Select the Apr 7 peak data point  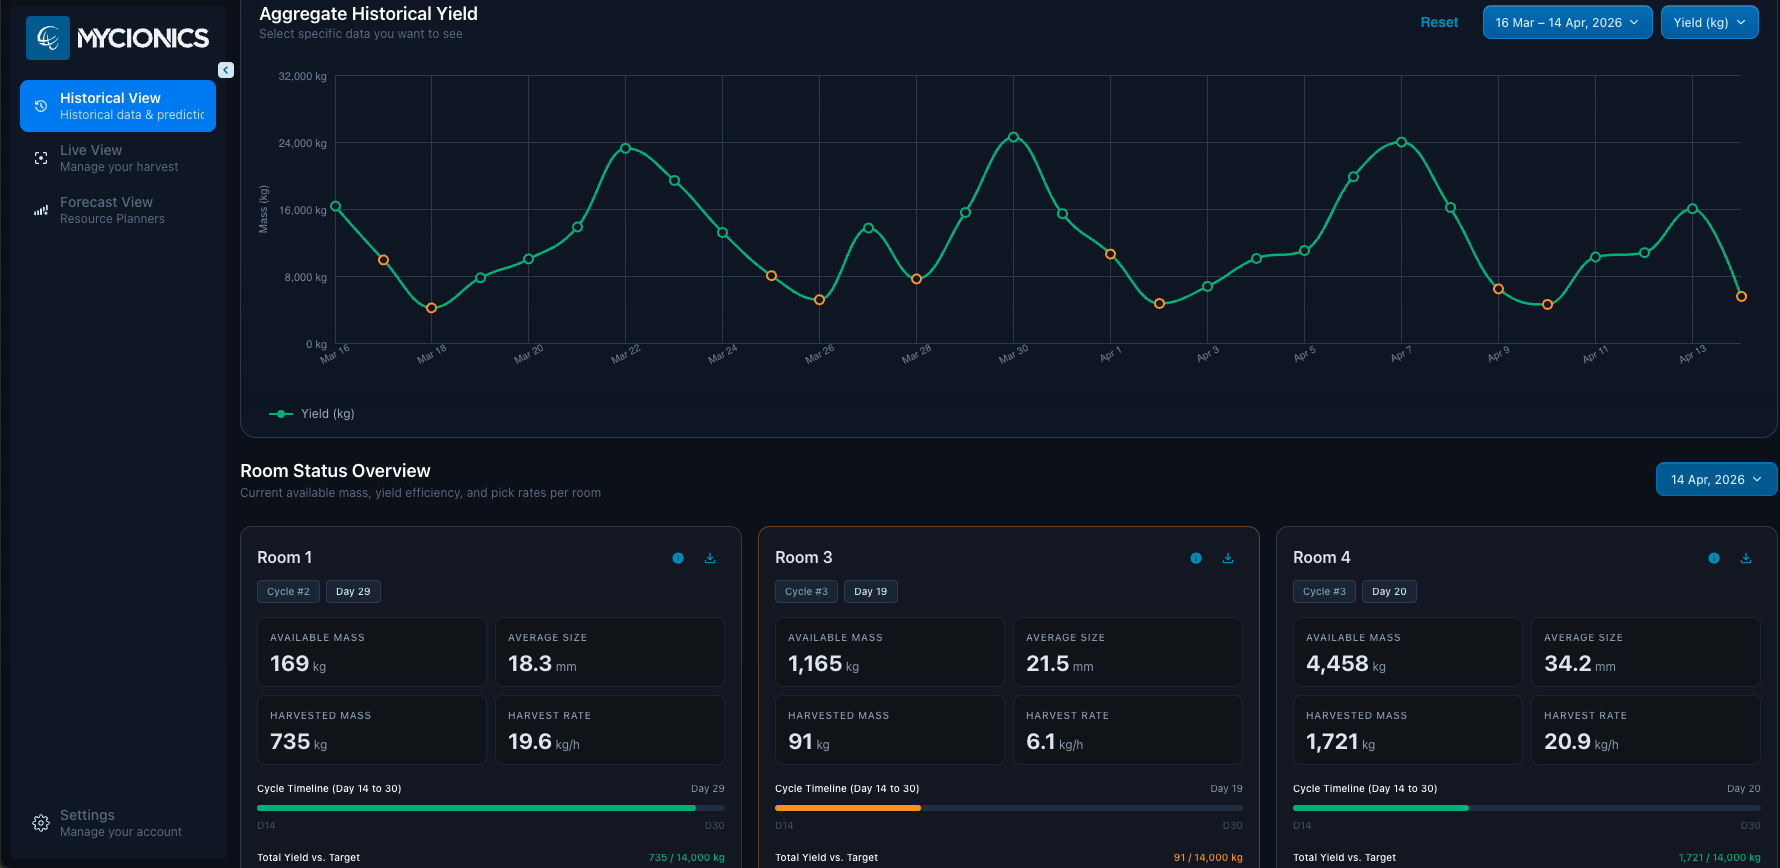pyautogui.click(x=1401, y=142)
